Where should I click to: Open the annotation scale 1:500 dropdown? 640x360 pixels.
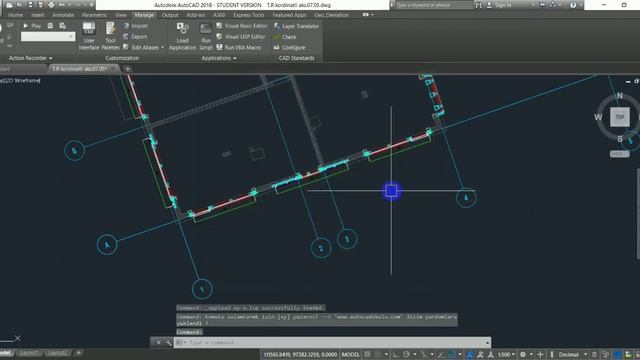pyautogui.click(x=507, y=354)
